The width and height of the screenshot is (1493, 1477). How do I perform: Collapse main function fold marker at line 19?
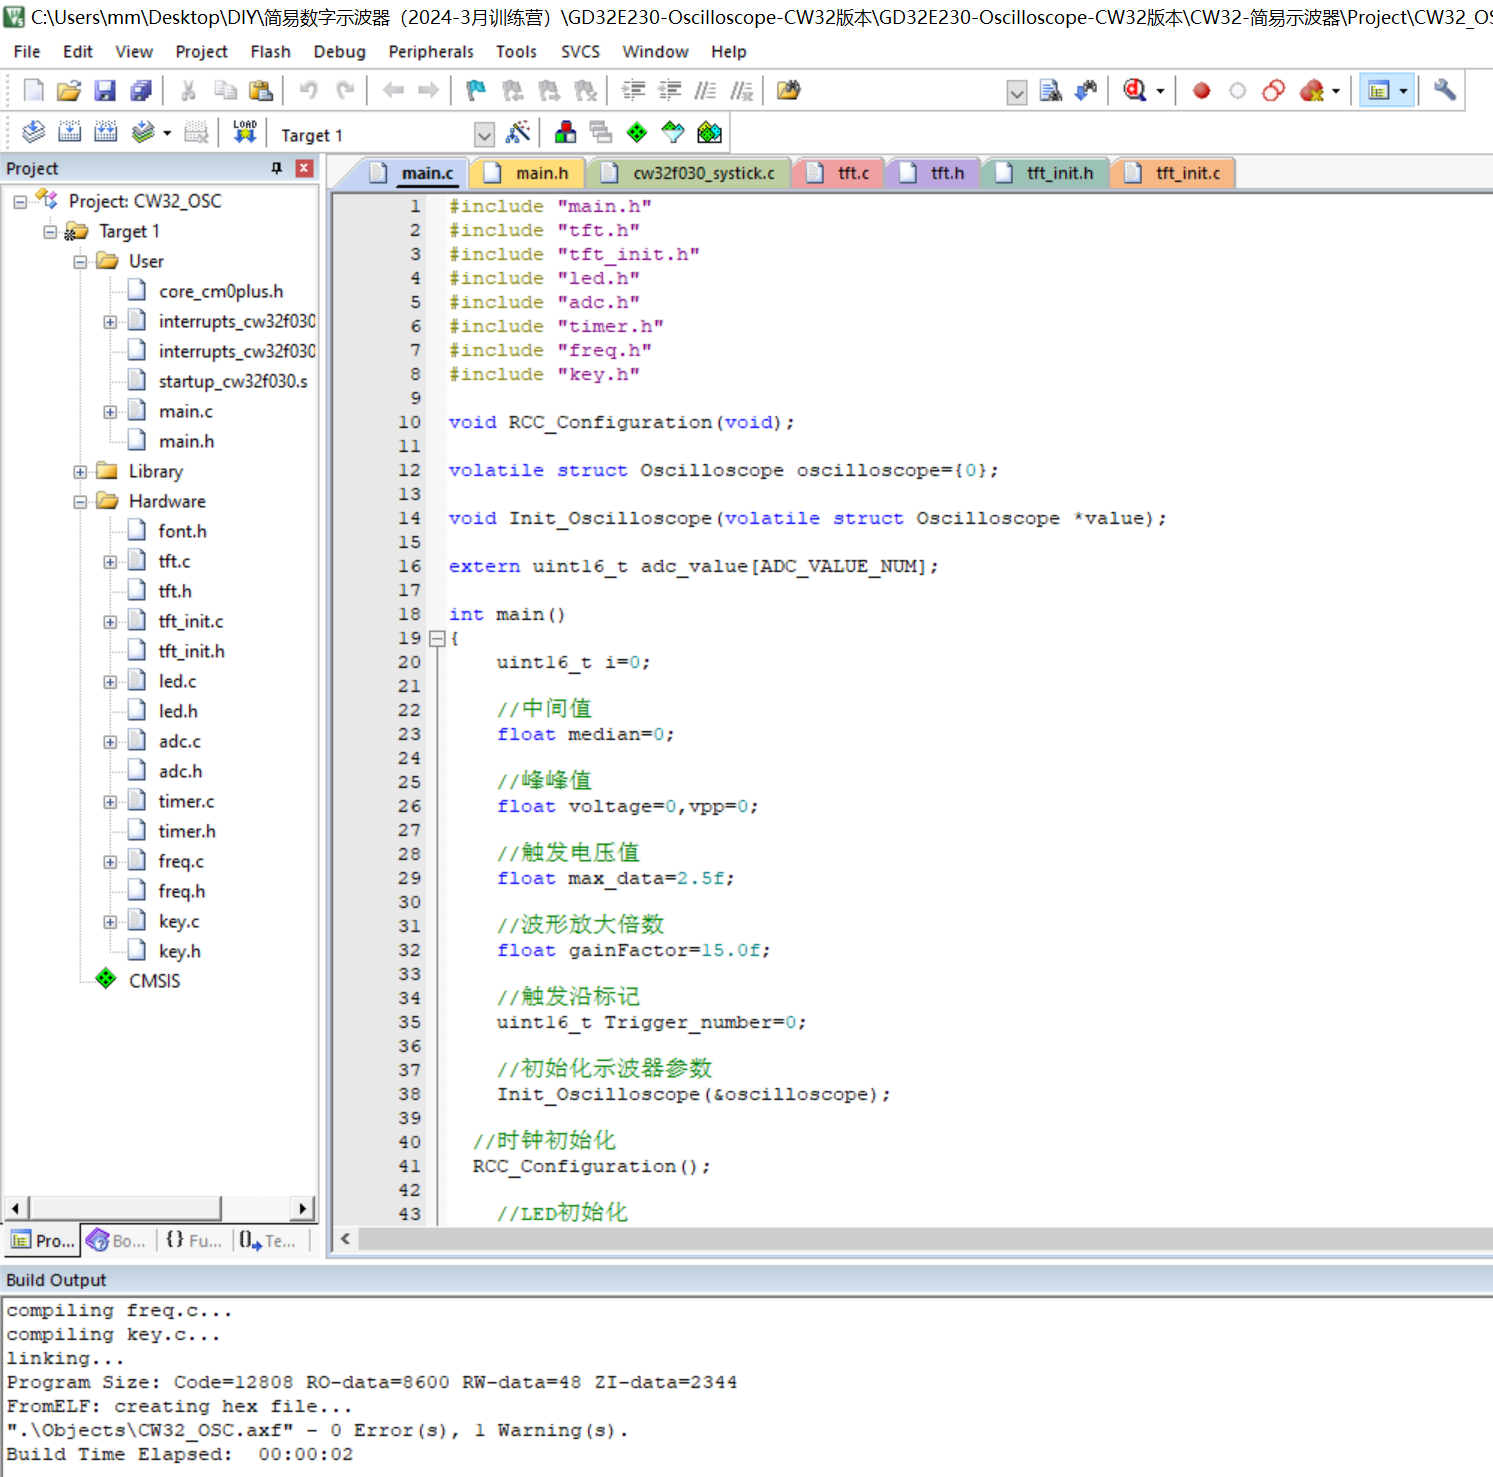(x=437, y=638)
